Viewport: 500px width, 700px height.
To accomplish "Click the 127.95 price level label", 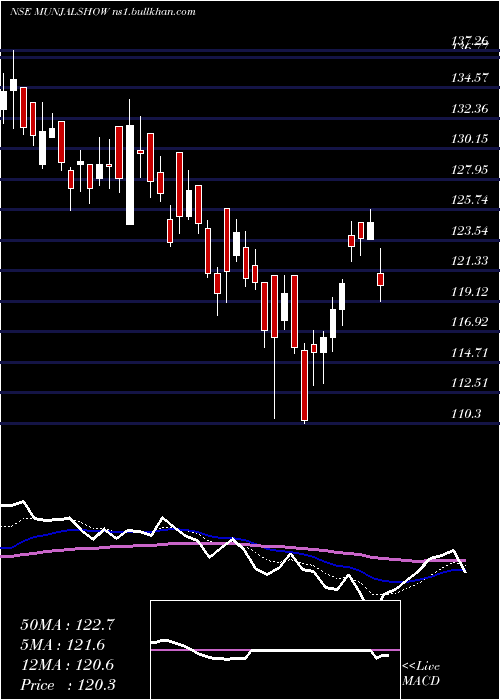I will pyautogui.click(x=470, y=170).
